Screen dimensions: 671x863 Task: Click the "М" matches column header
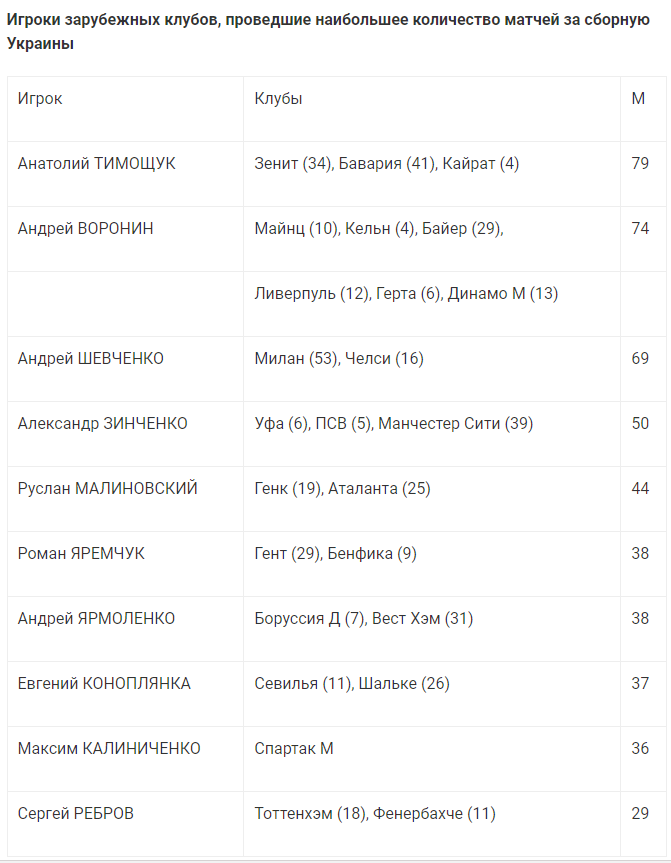638,99
